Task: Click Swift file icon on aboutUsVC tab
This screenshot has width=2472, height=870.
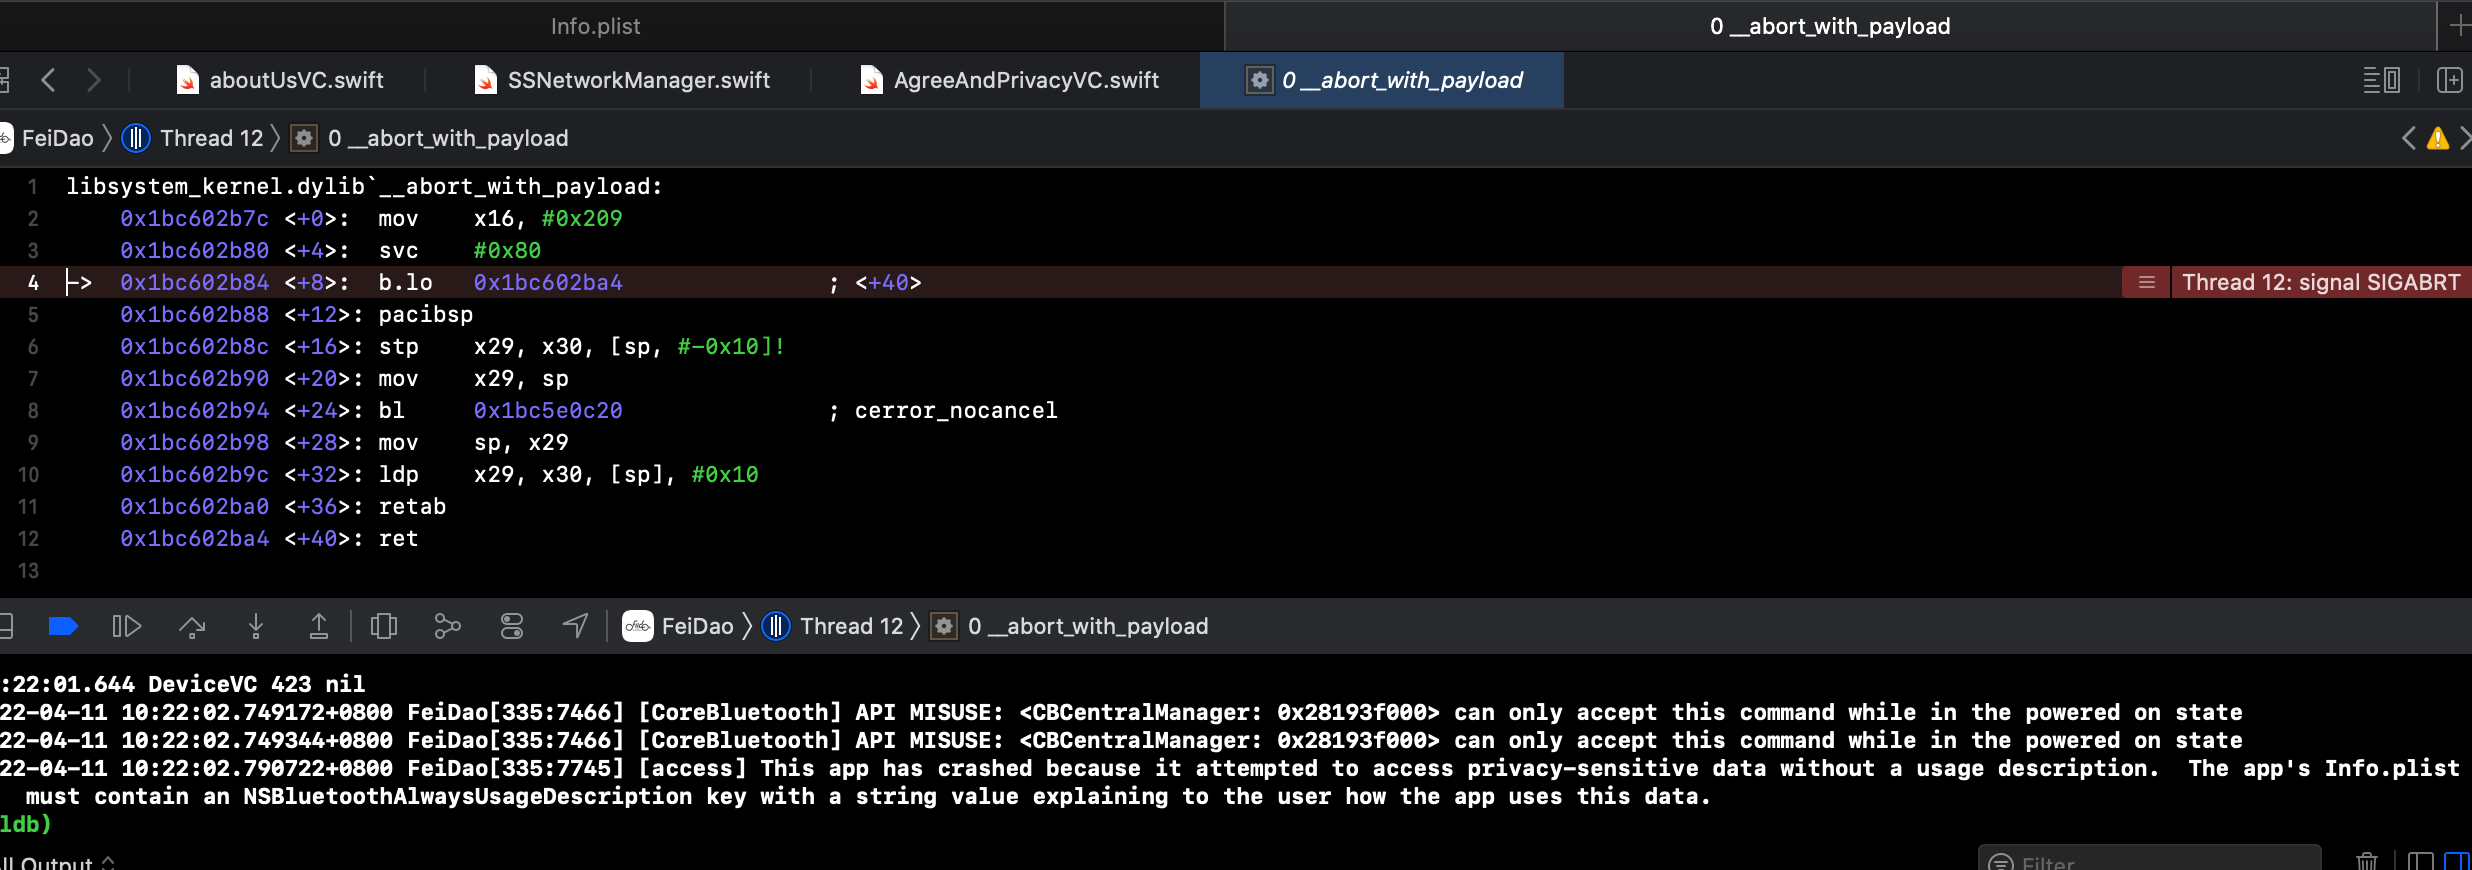Action: 187,80
